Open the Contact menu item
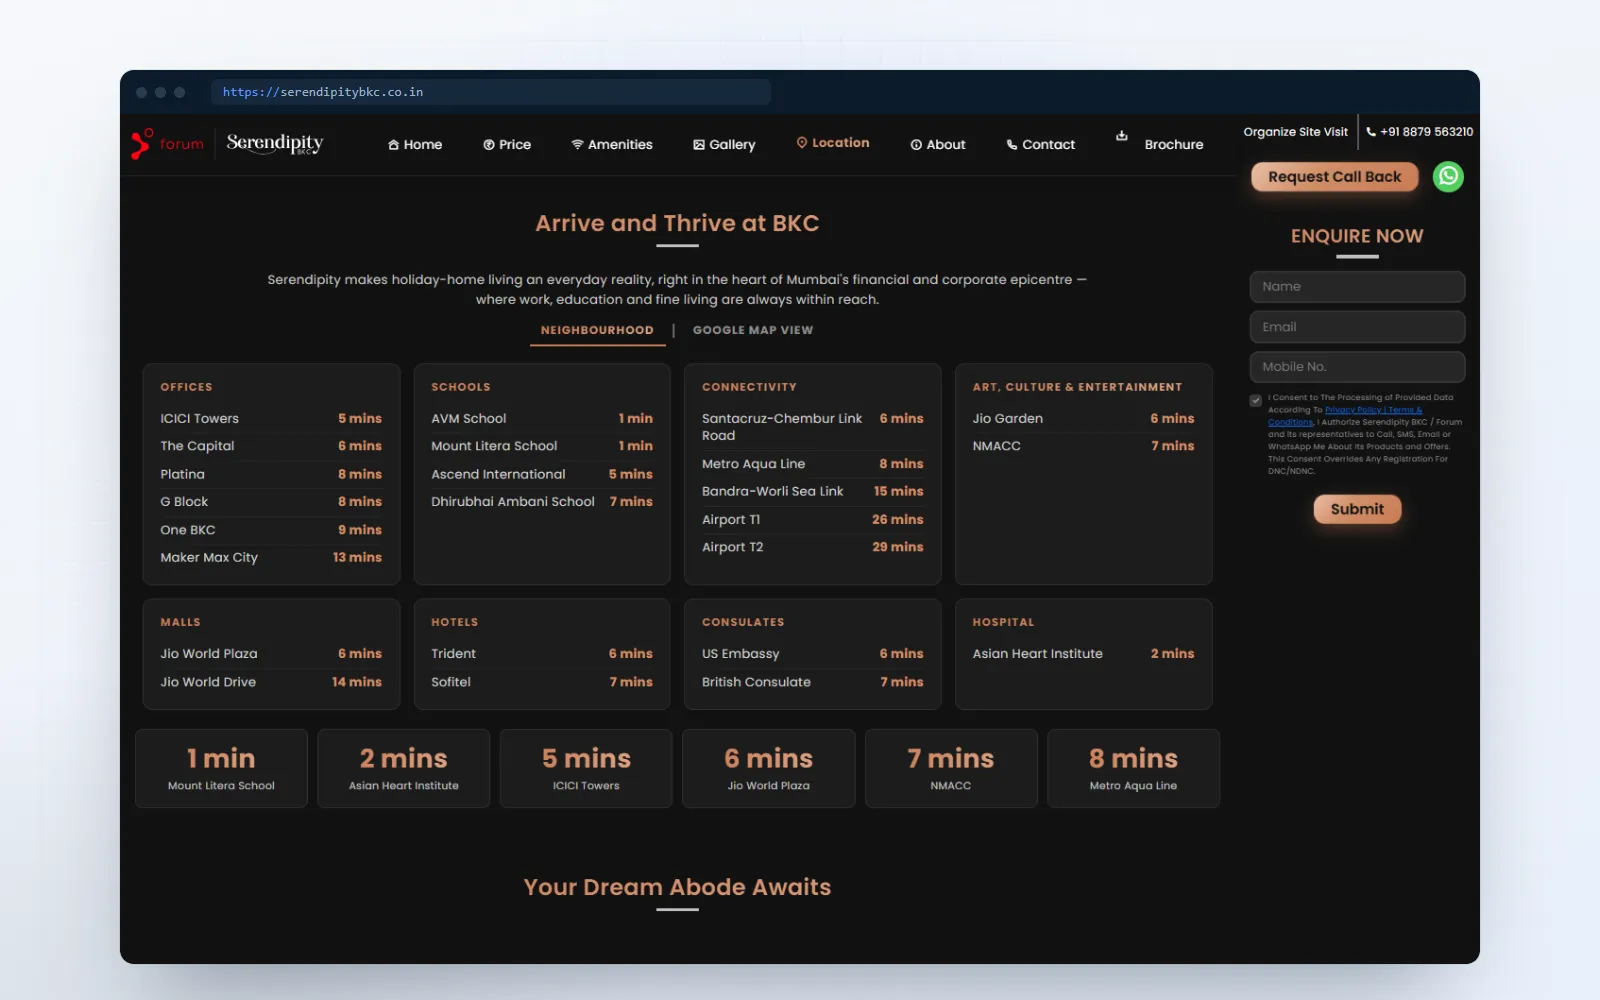 (x=1041, y=145)
